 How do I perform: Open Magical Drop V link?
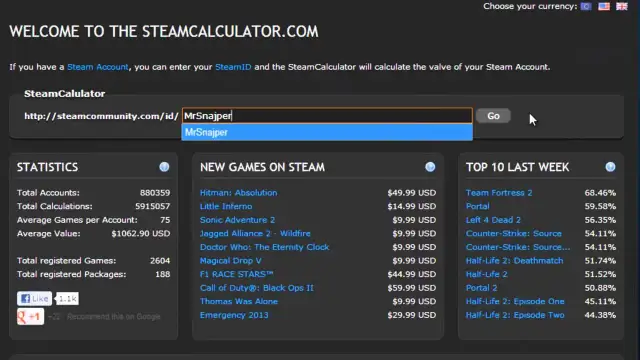(231, 261)
